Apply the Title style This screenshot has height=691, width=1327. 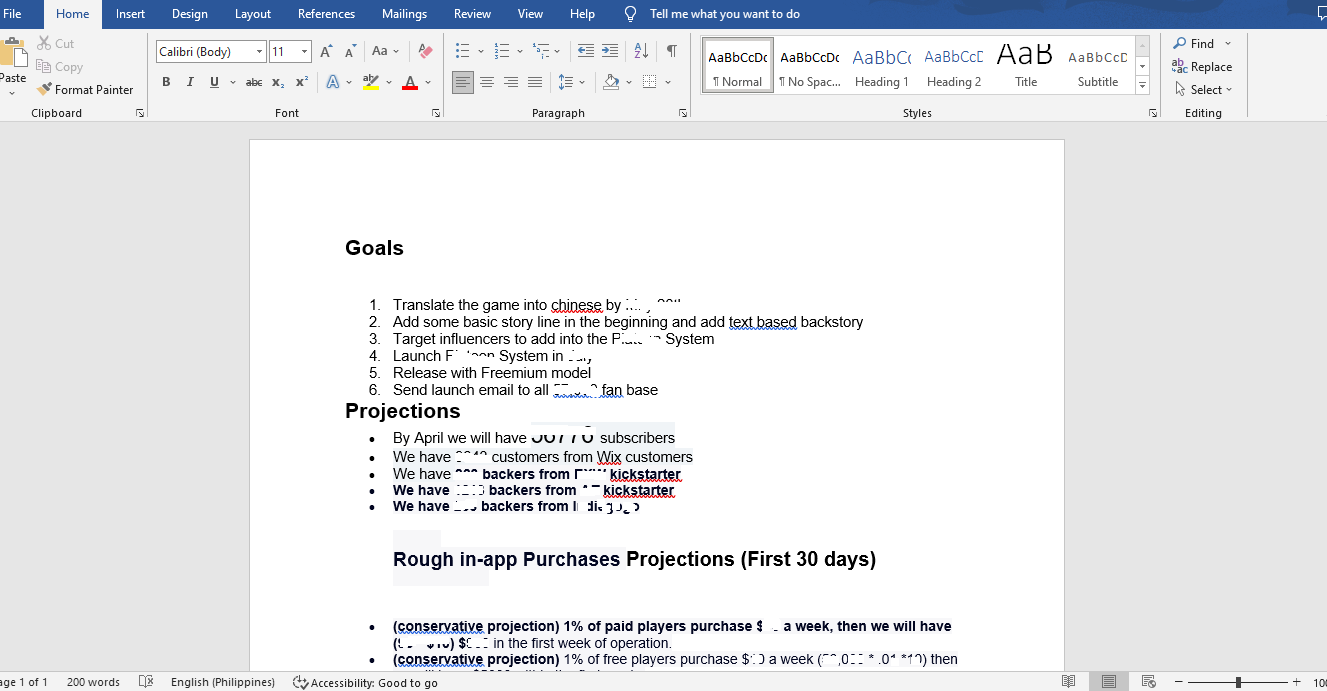[x=1026, y=66]
